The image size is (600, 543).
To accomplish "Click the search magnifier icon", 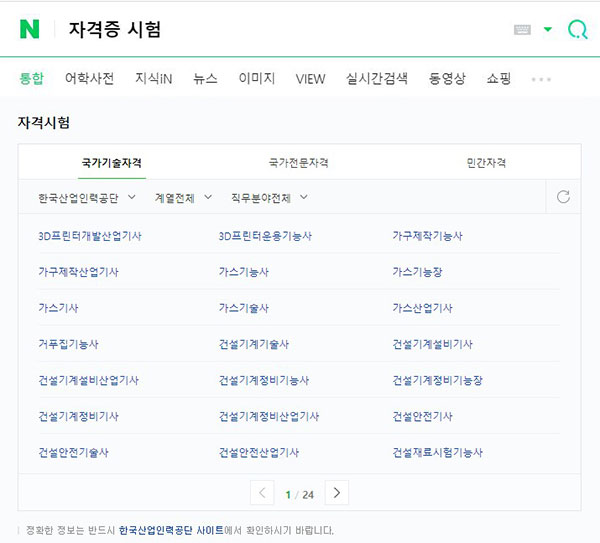I will click(x=576, y=30).
